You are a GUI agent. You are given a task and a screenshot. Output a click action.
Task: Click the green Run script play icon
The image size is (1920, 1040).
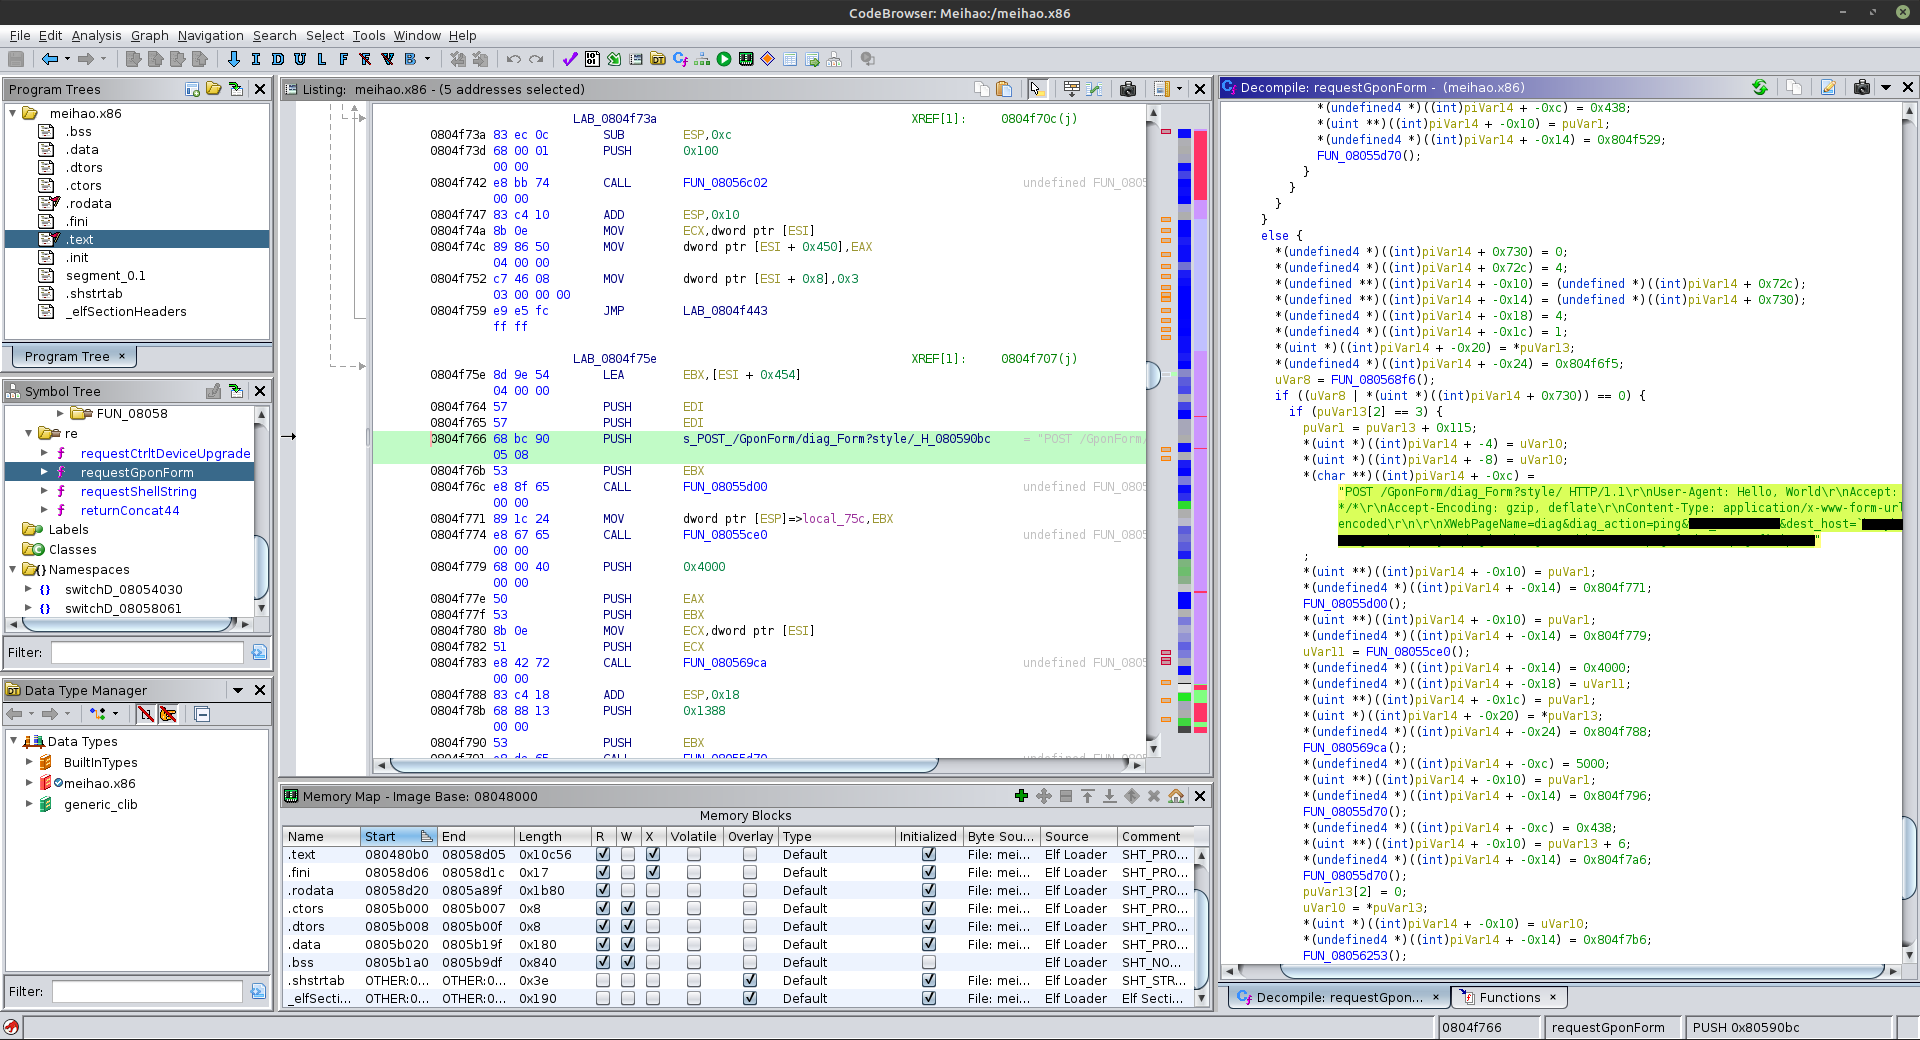click(724, 59)
